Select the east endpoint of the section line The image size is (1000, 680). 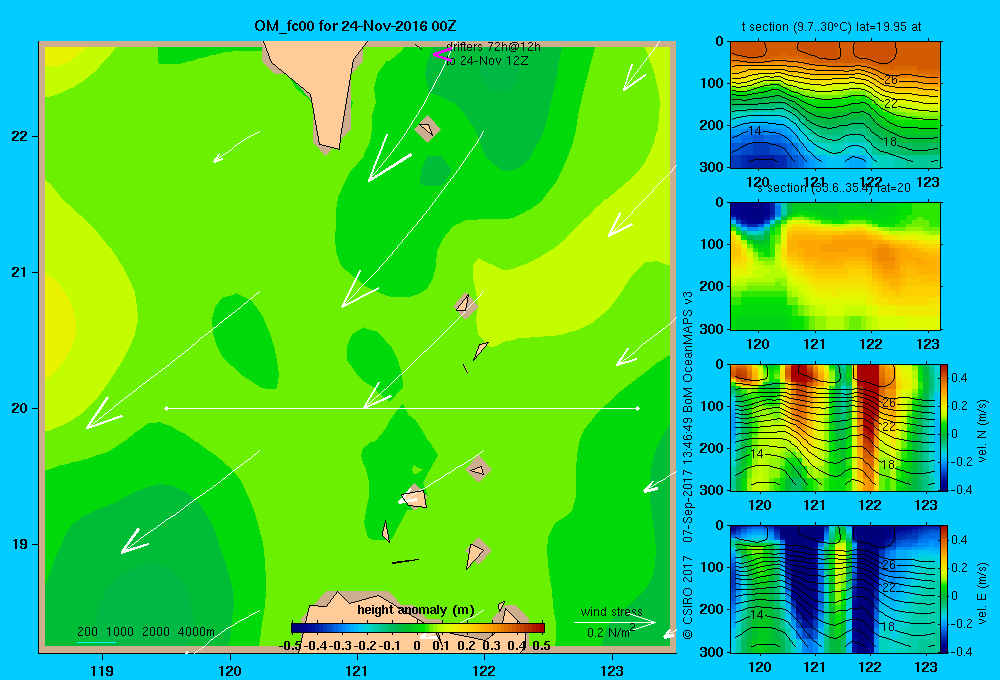[x=638, y=408]
